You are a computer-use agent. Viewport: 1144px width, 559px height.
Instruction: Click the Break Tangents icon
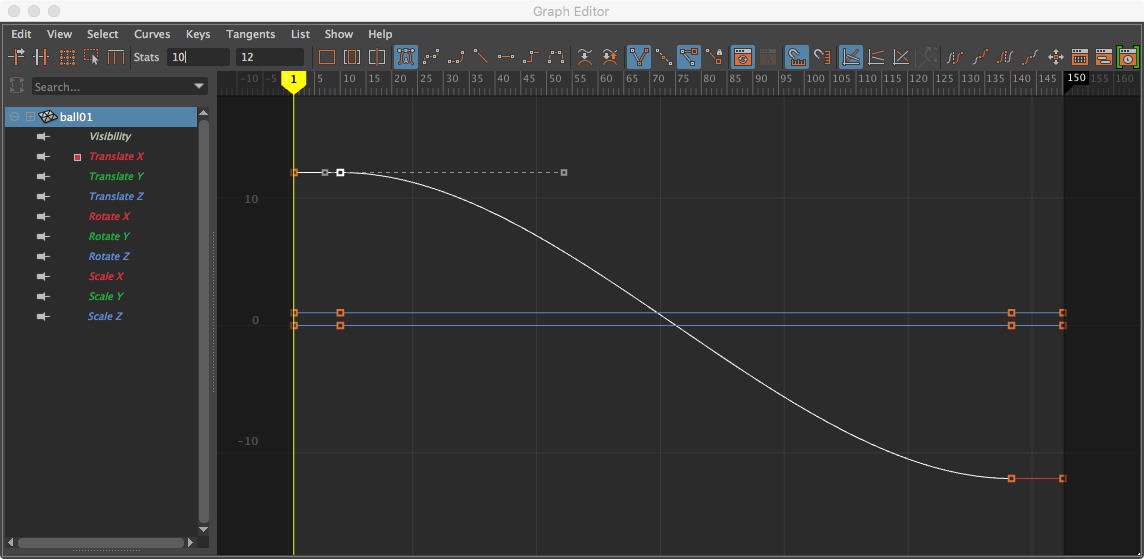[x=639, y=57]
